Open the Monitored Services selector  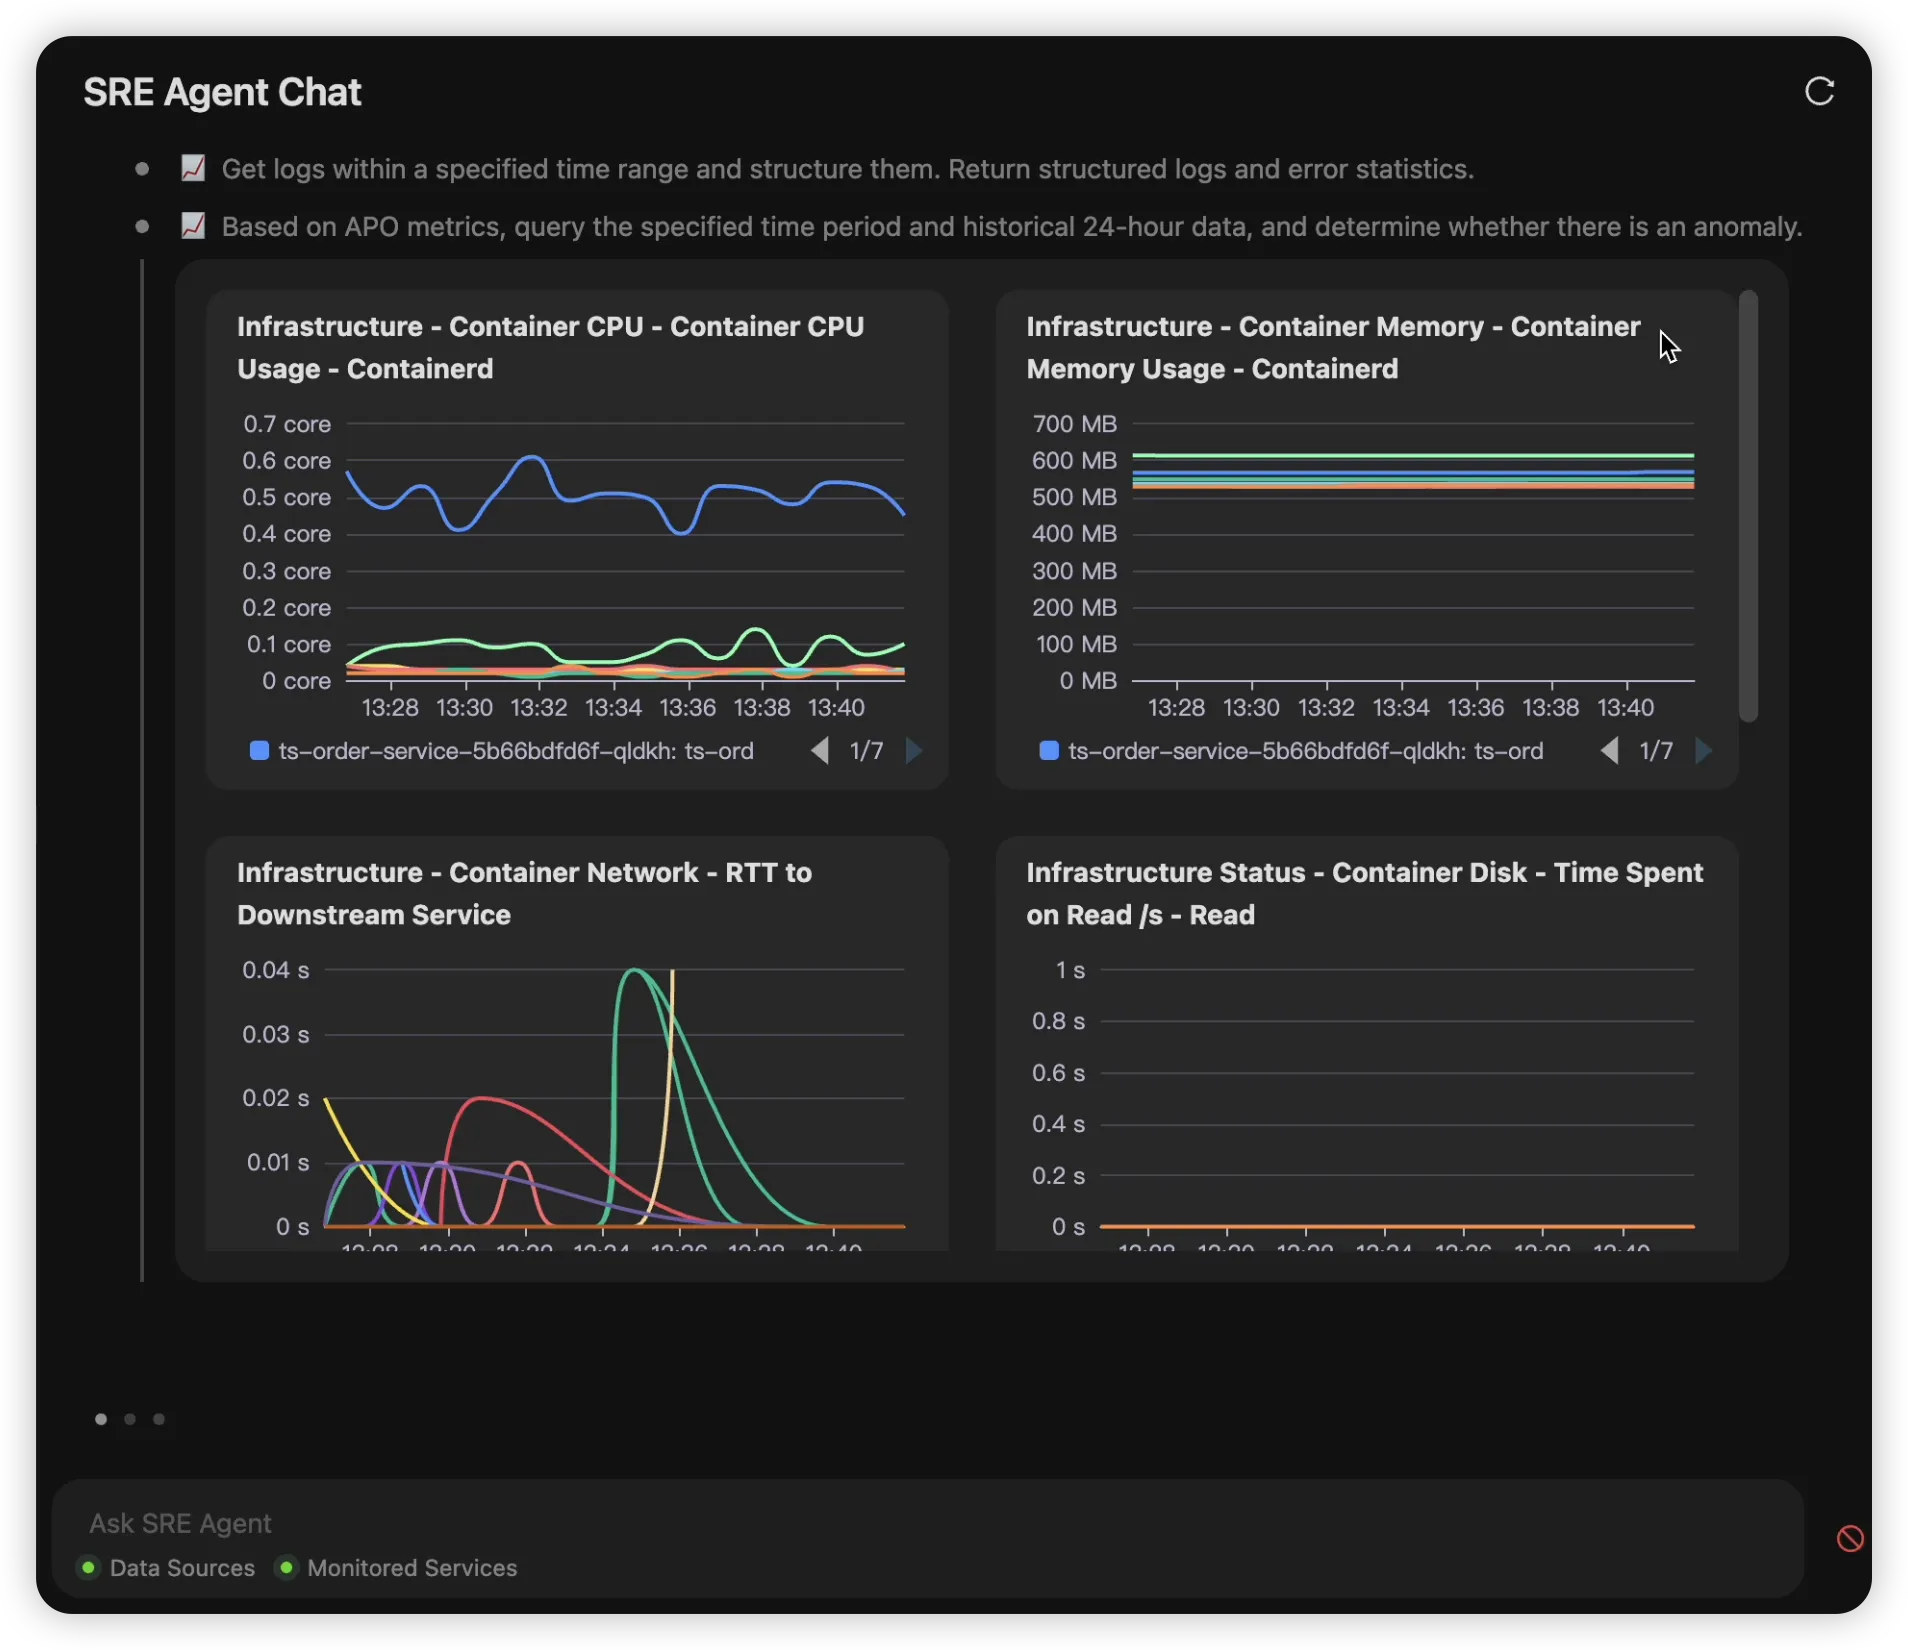pos(412,1568)
